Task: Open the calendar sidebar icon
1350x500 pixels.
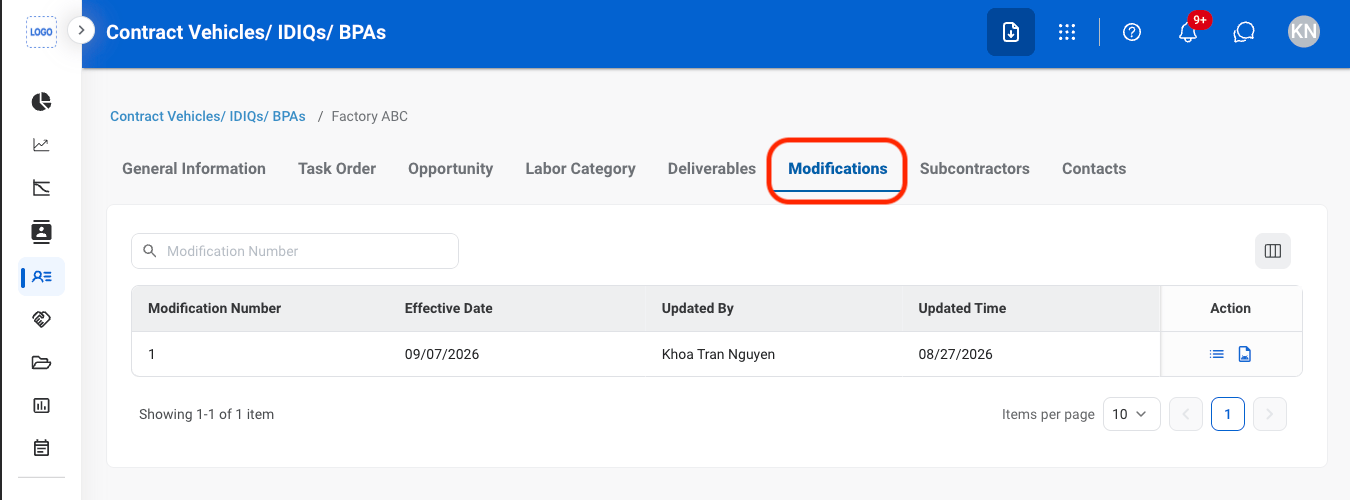Action: point(41,448)
